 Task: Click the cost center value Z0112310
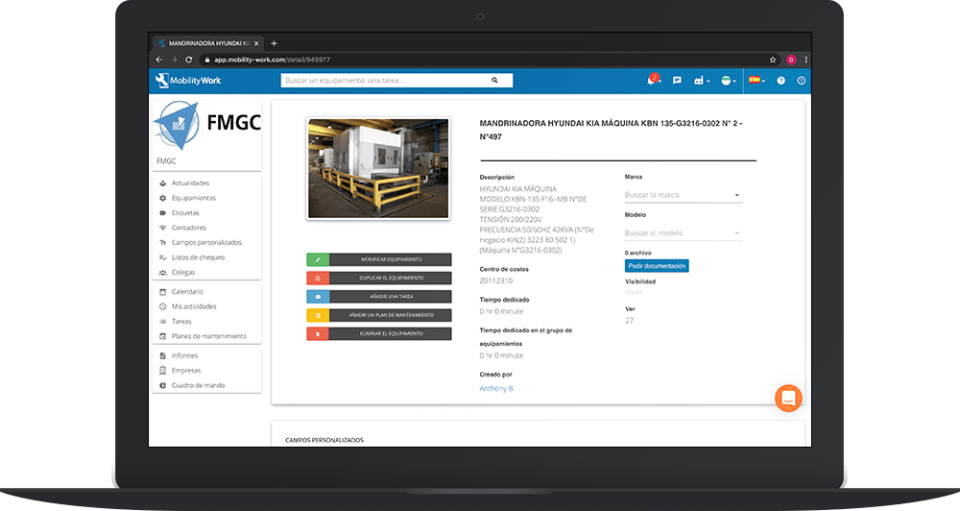[496, 281]
